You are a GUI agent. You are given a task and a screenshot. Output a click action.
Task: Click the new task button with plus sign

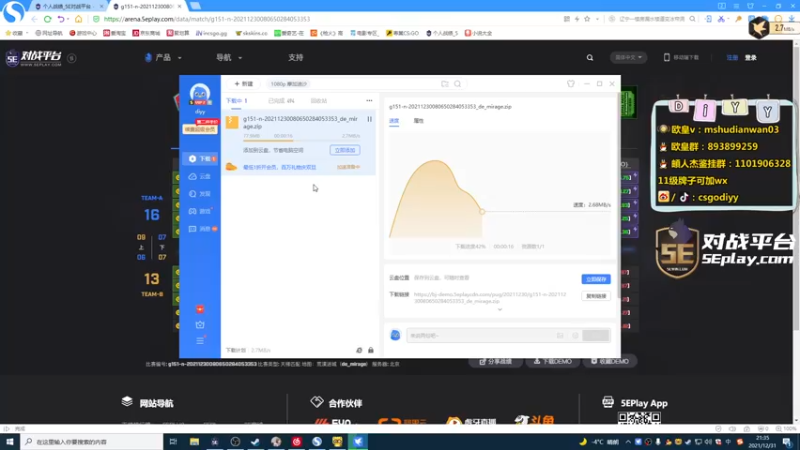(243, 84)
